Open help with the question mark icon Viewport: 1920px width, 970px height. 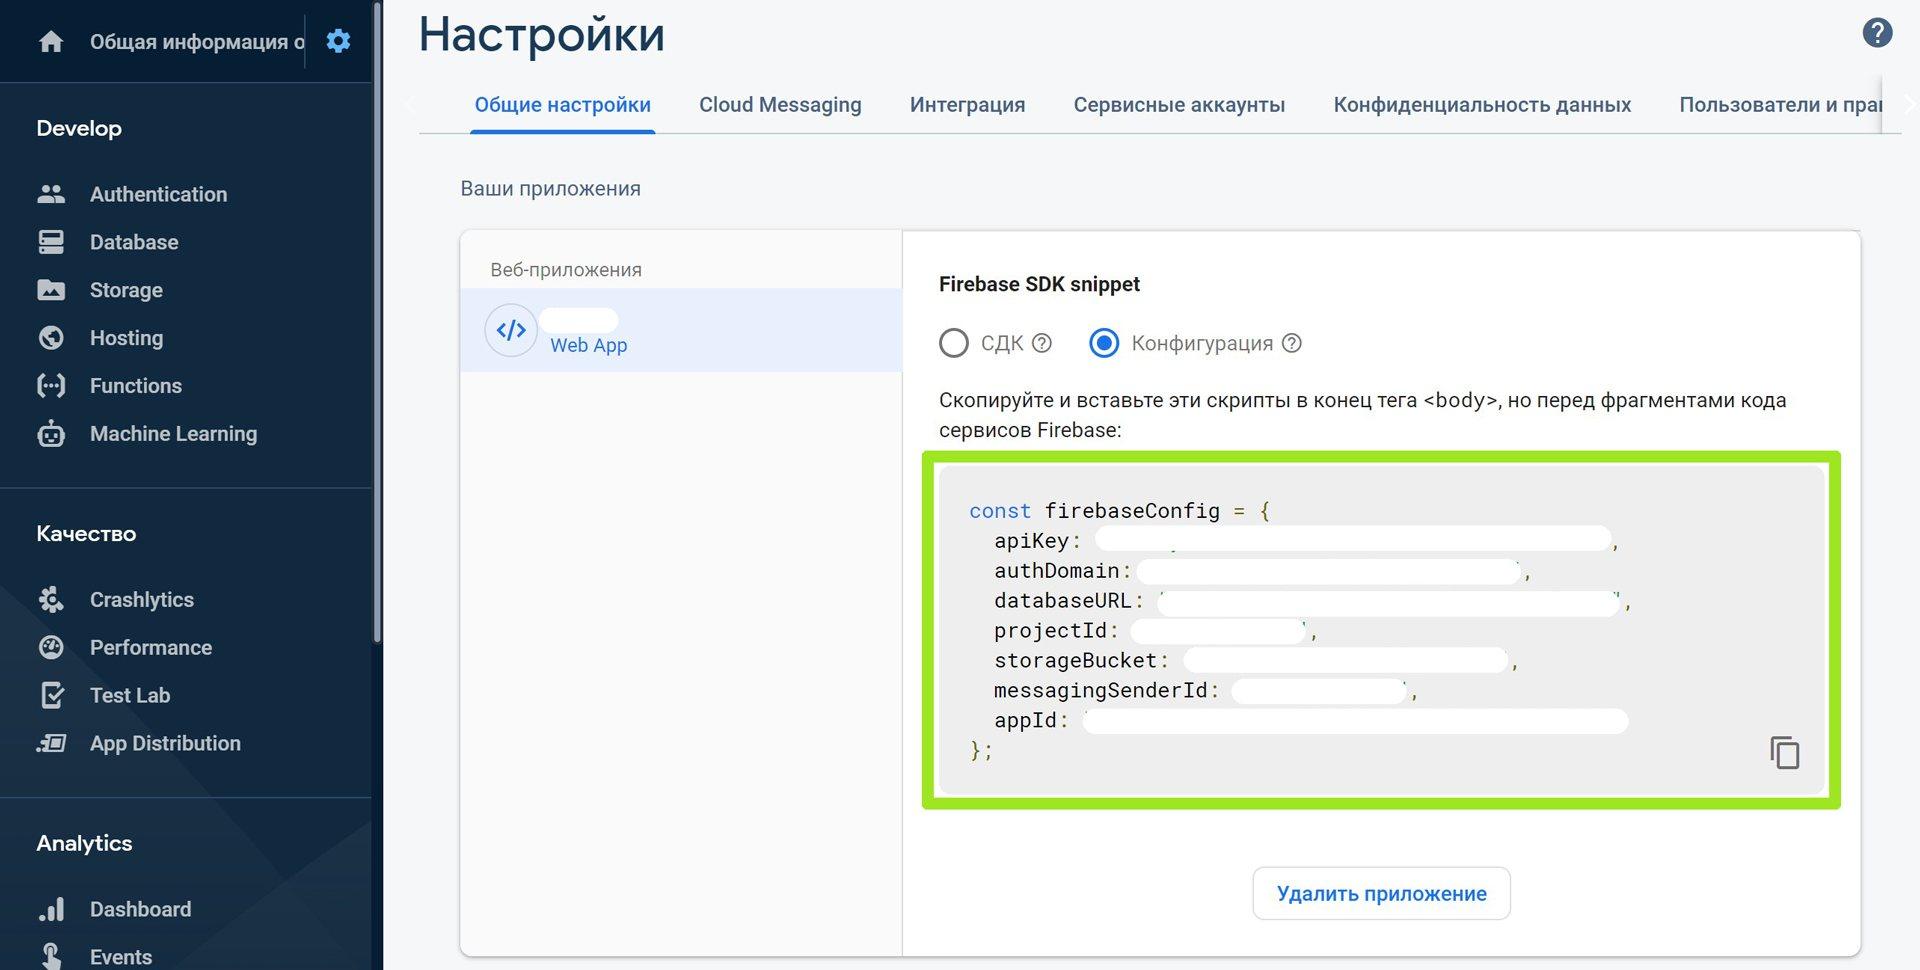click(x=1877, y=33)
